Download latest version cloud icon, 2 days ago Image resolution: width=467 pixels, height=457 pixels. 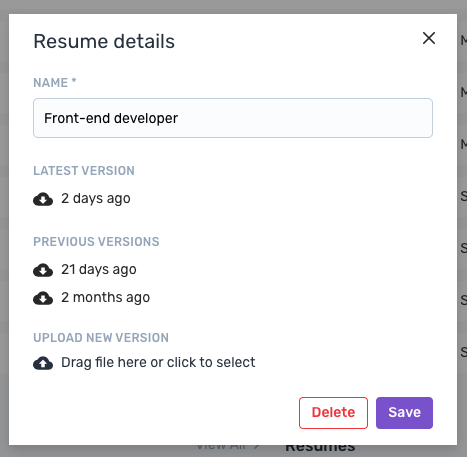43,199
